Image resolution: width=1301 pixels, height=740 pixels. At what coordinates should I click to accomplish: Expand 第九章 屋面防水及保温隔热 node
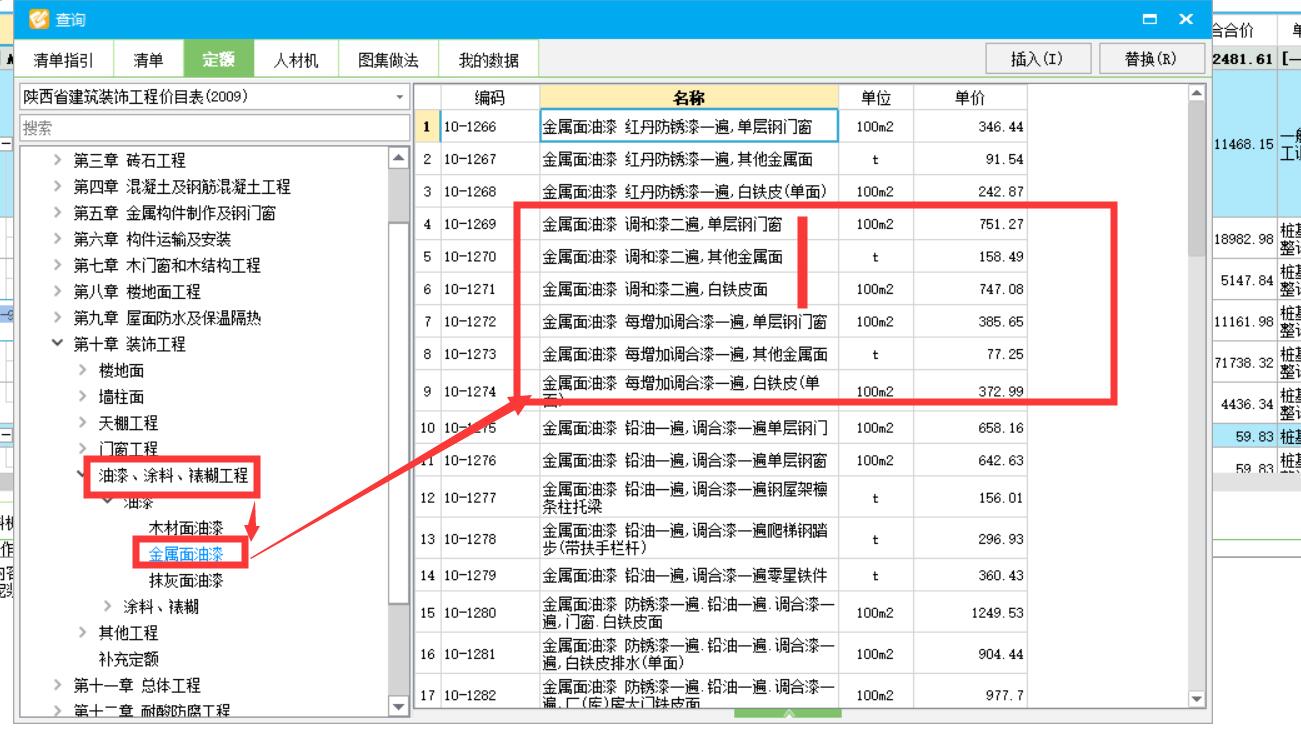click(x=57, y=318)
